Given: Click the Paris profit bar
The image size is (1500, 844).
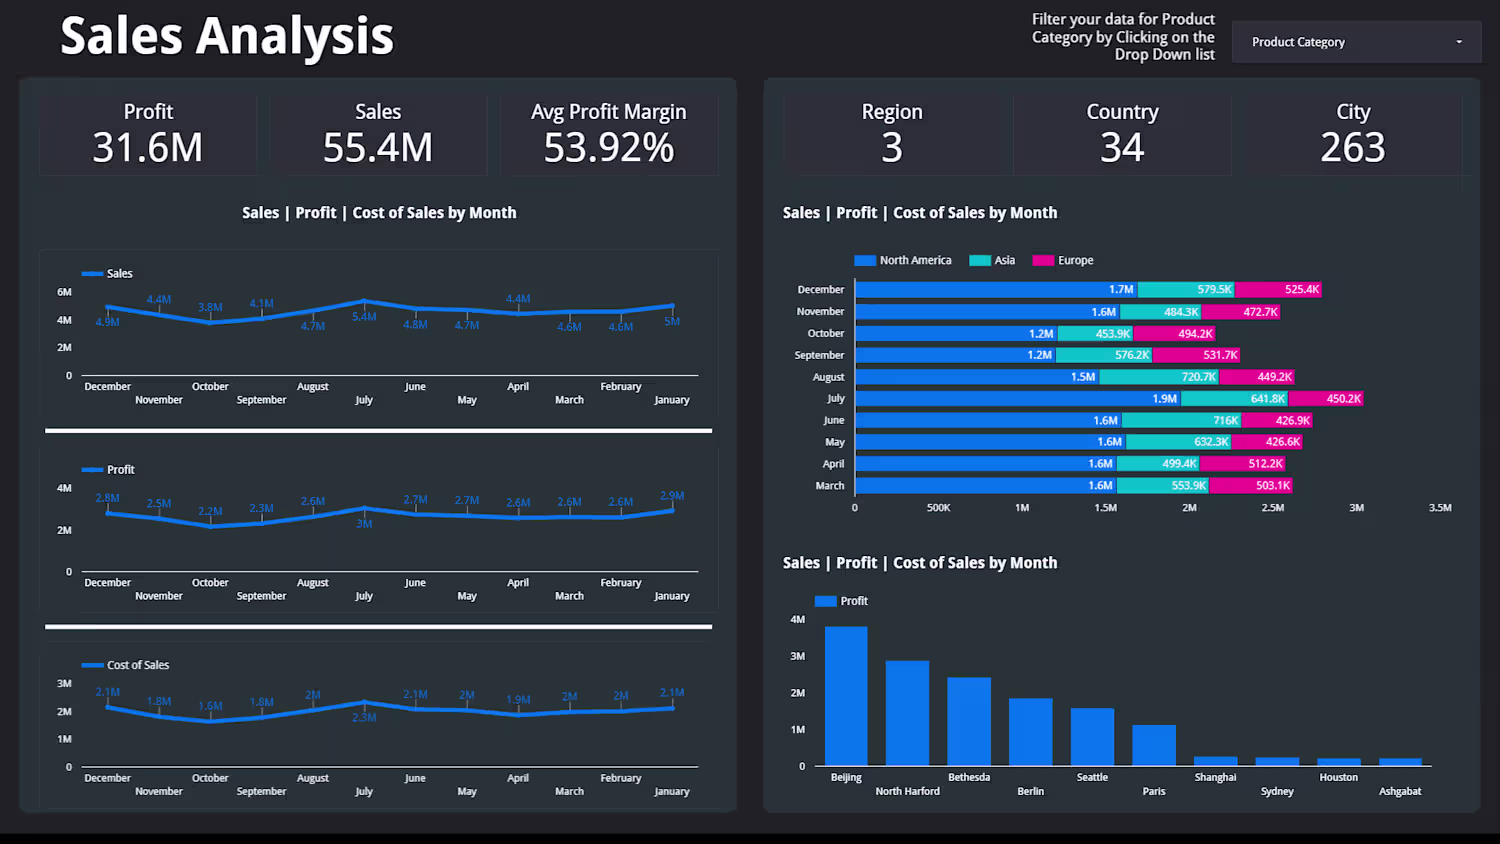Looking at the screenshot, I should (x=1154, y=745).
